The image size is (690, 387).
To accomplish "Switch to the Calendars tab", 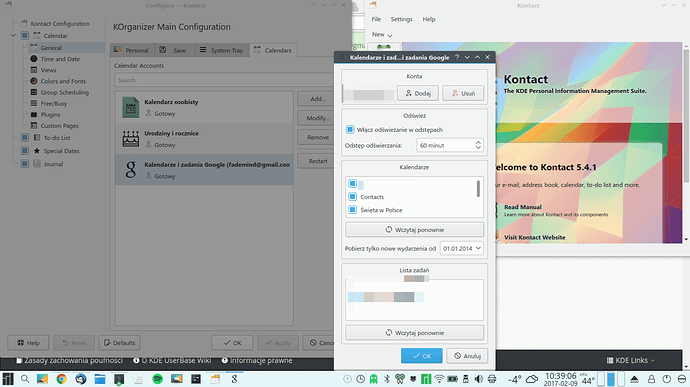I will click(x=273, y=50).
